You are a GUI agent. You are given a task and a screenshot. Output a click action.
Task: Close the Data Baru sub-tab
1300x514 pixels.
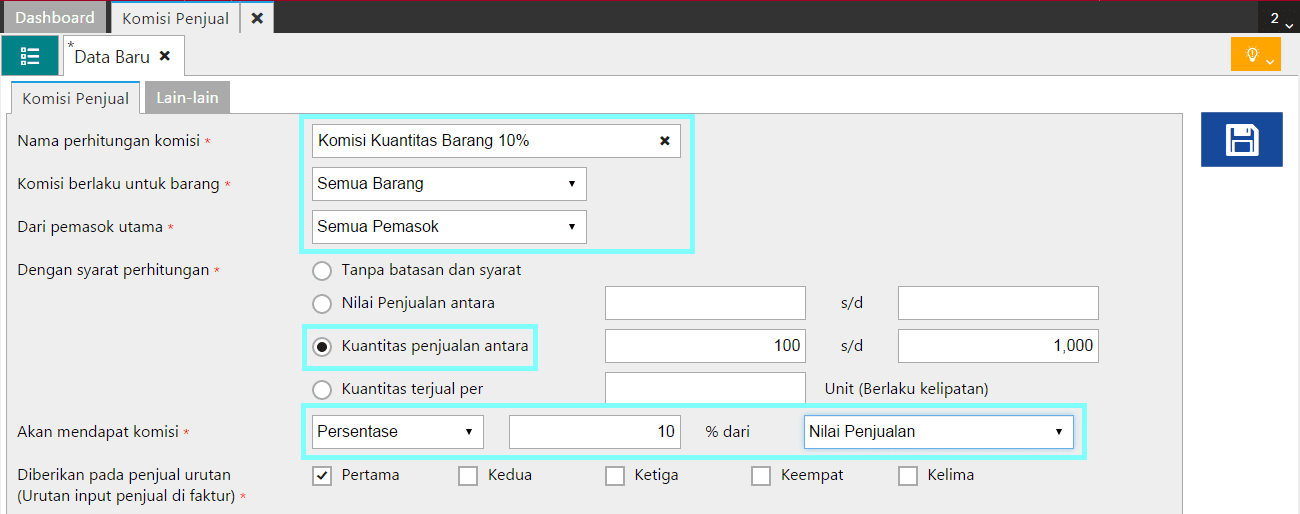tap(165, 56)
